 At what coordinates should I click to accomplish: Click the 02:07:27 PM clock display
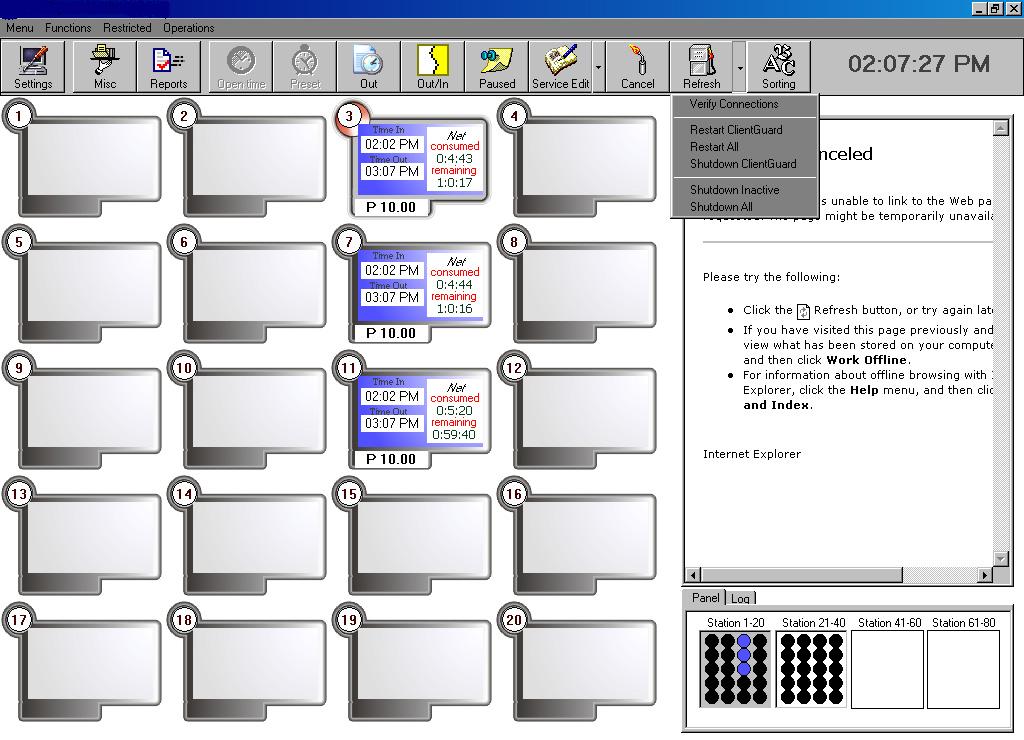(x=918, y=64)
